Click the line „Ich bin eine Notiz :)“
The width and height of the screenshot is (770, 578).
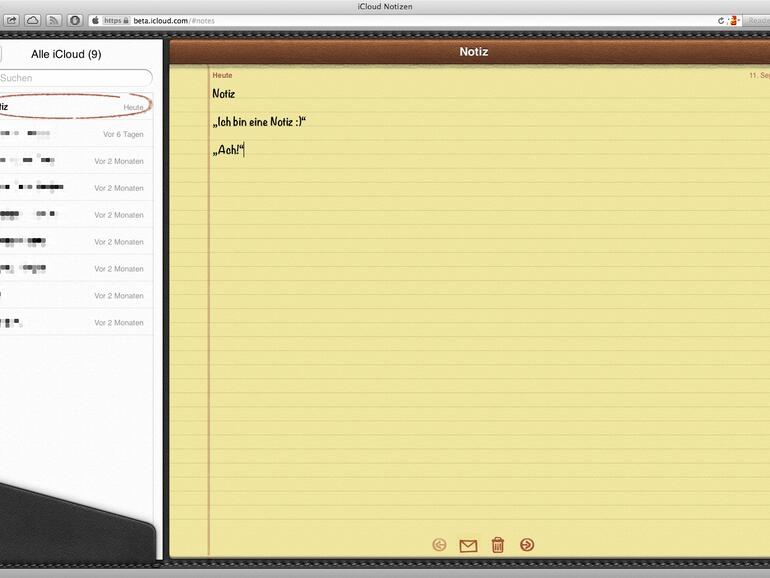259,122
